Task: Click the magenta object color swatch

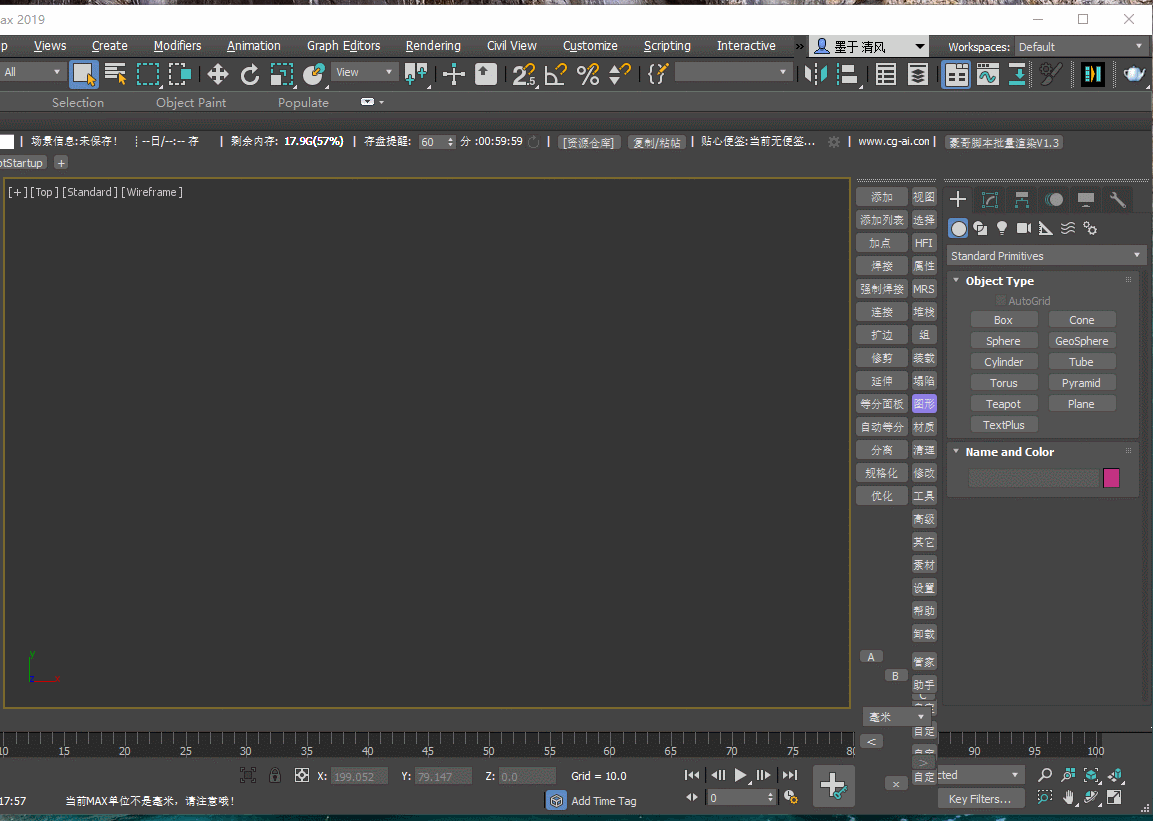Action: click(x=1111, y=478)
